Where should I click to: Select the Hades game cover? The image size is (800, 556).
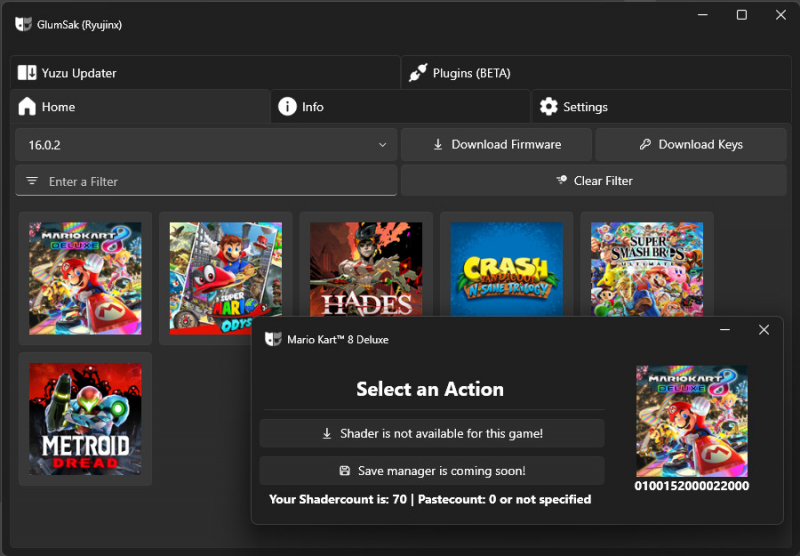pos(366,269)
